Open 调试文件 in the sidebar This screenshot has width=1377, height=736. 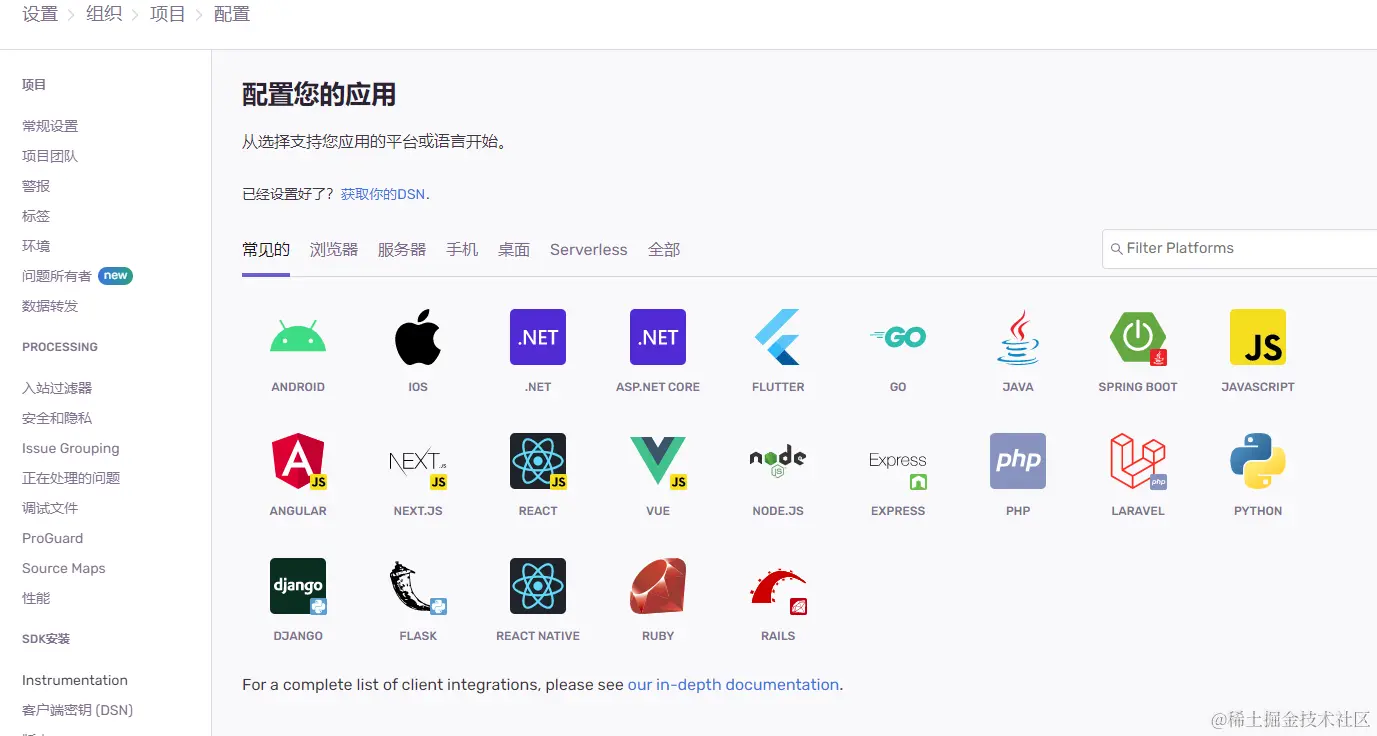(x=50, y=508)
